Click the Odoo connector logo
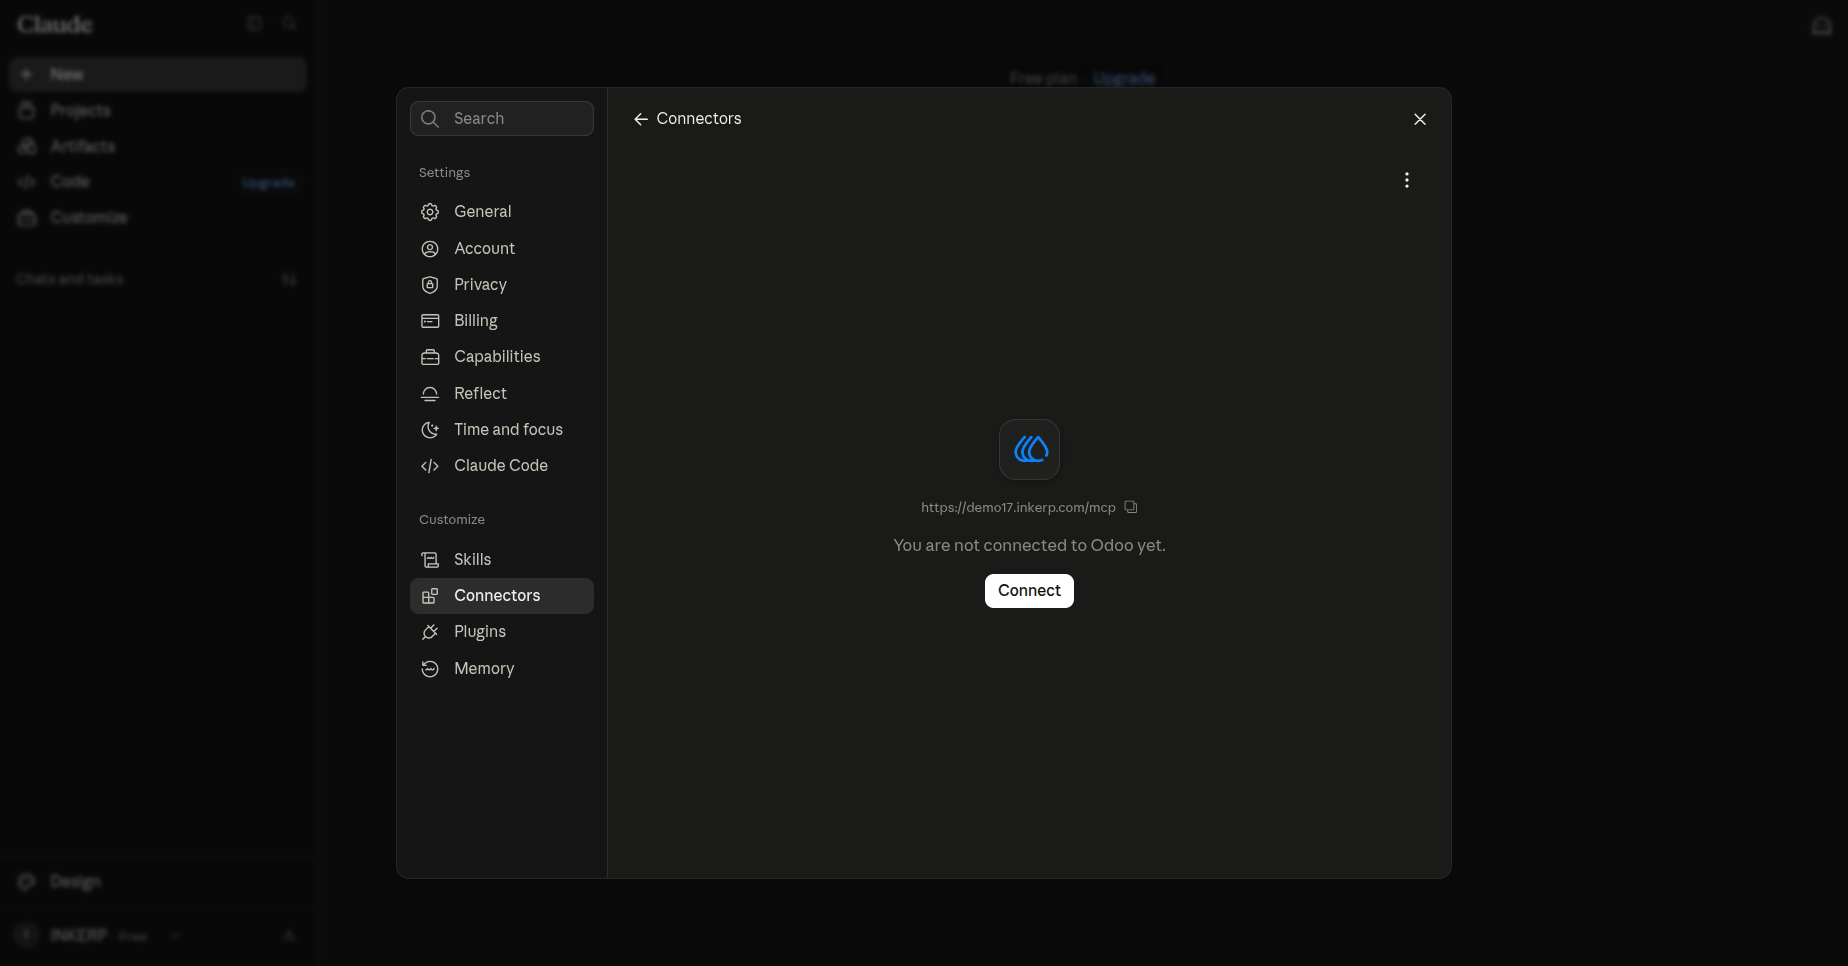 click(x=1029, y=449)
